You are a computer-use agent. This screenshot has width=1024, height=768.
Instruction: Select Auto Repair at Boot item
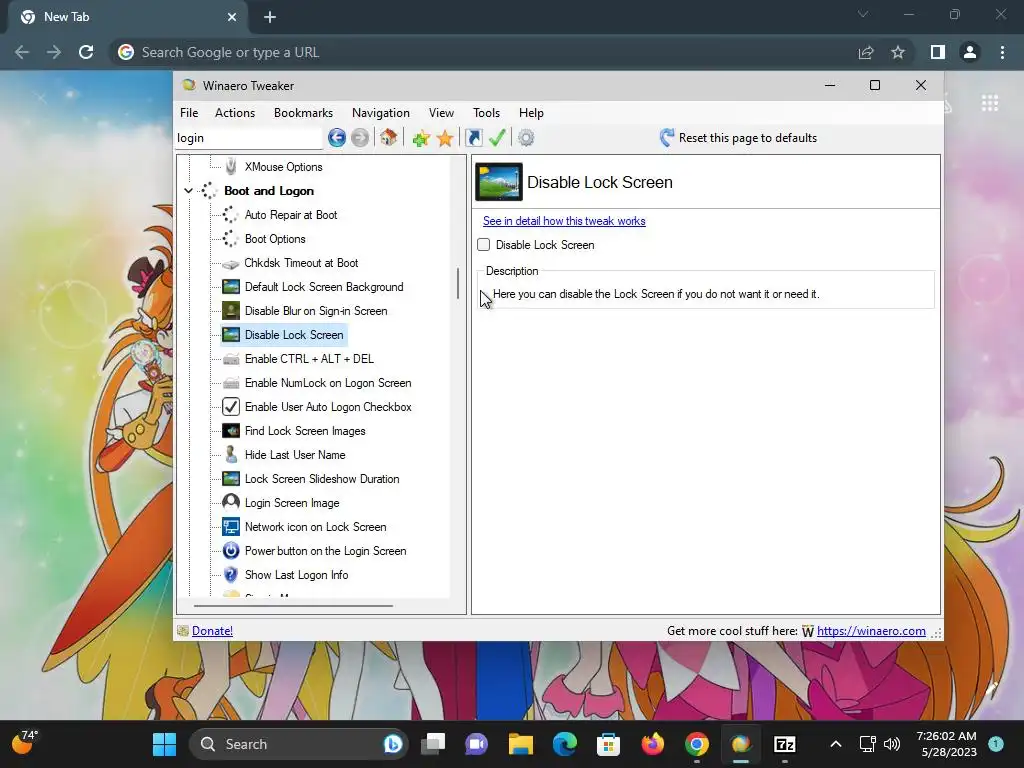(x=291, y=215)
